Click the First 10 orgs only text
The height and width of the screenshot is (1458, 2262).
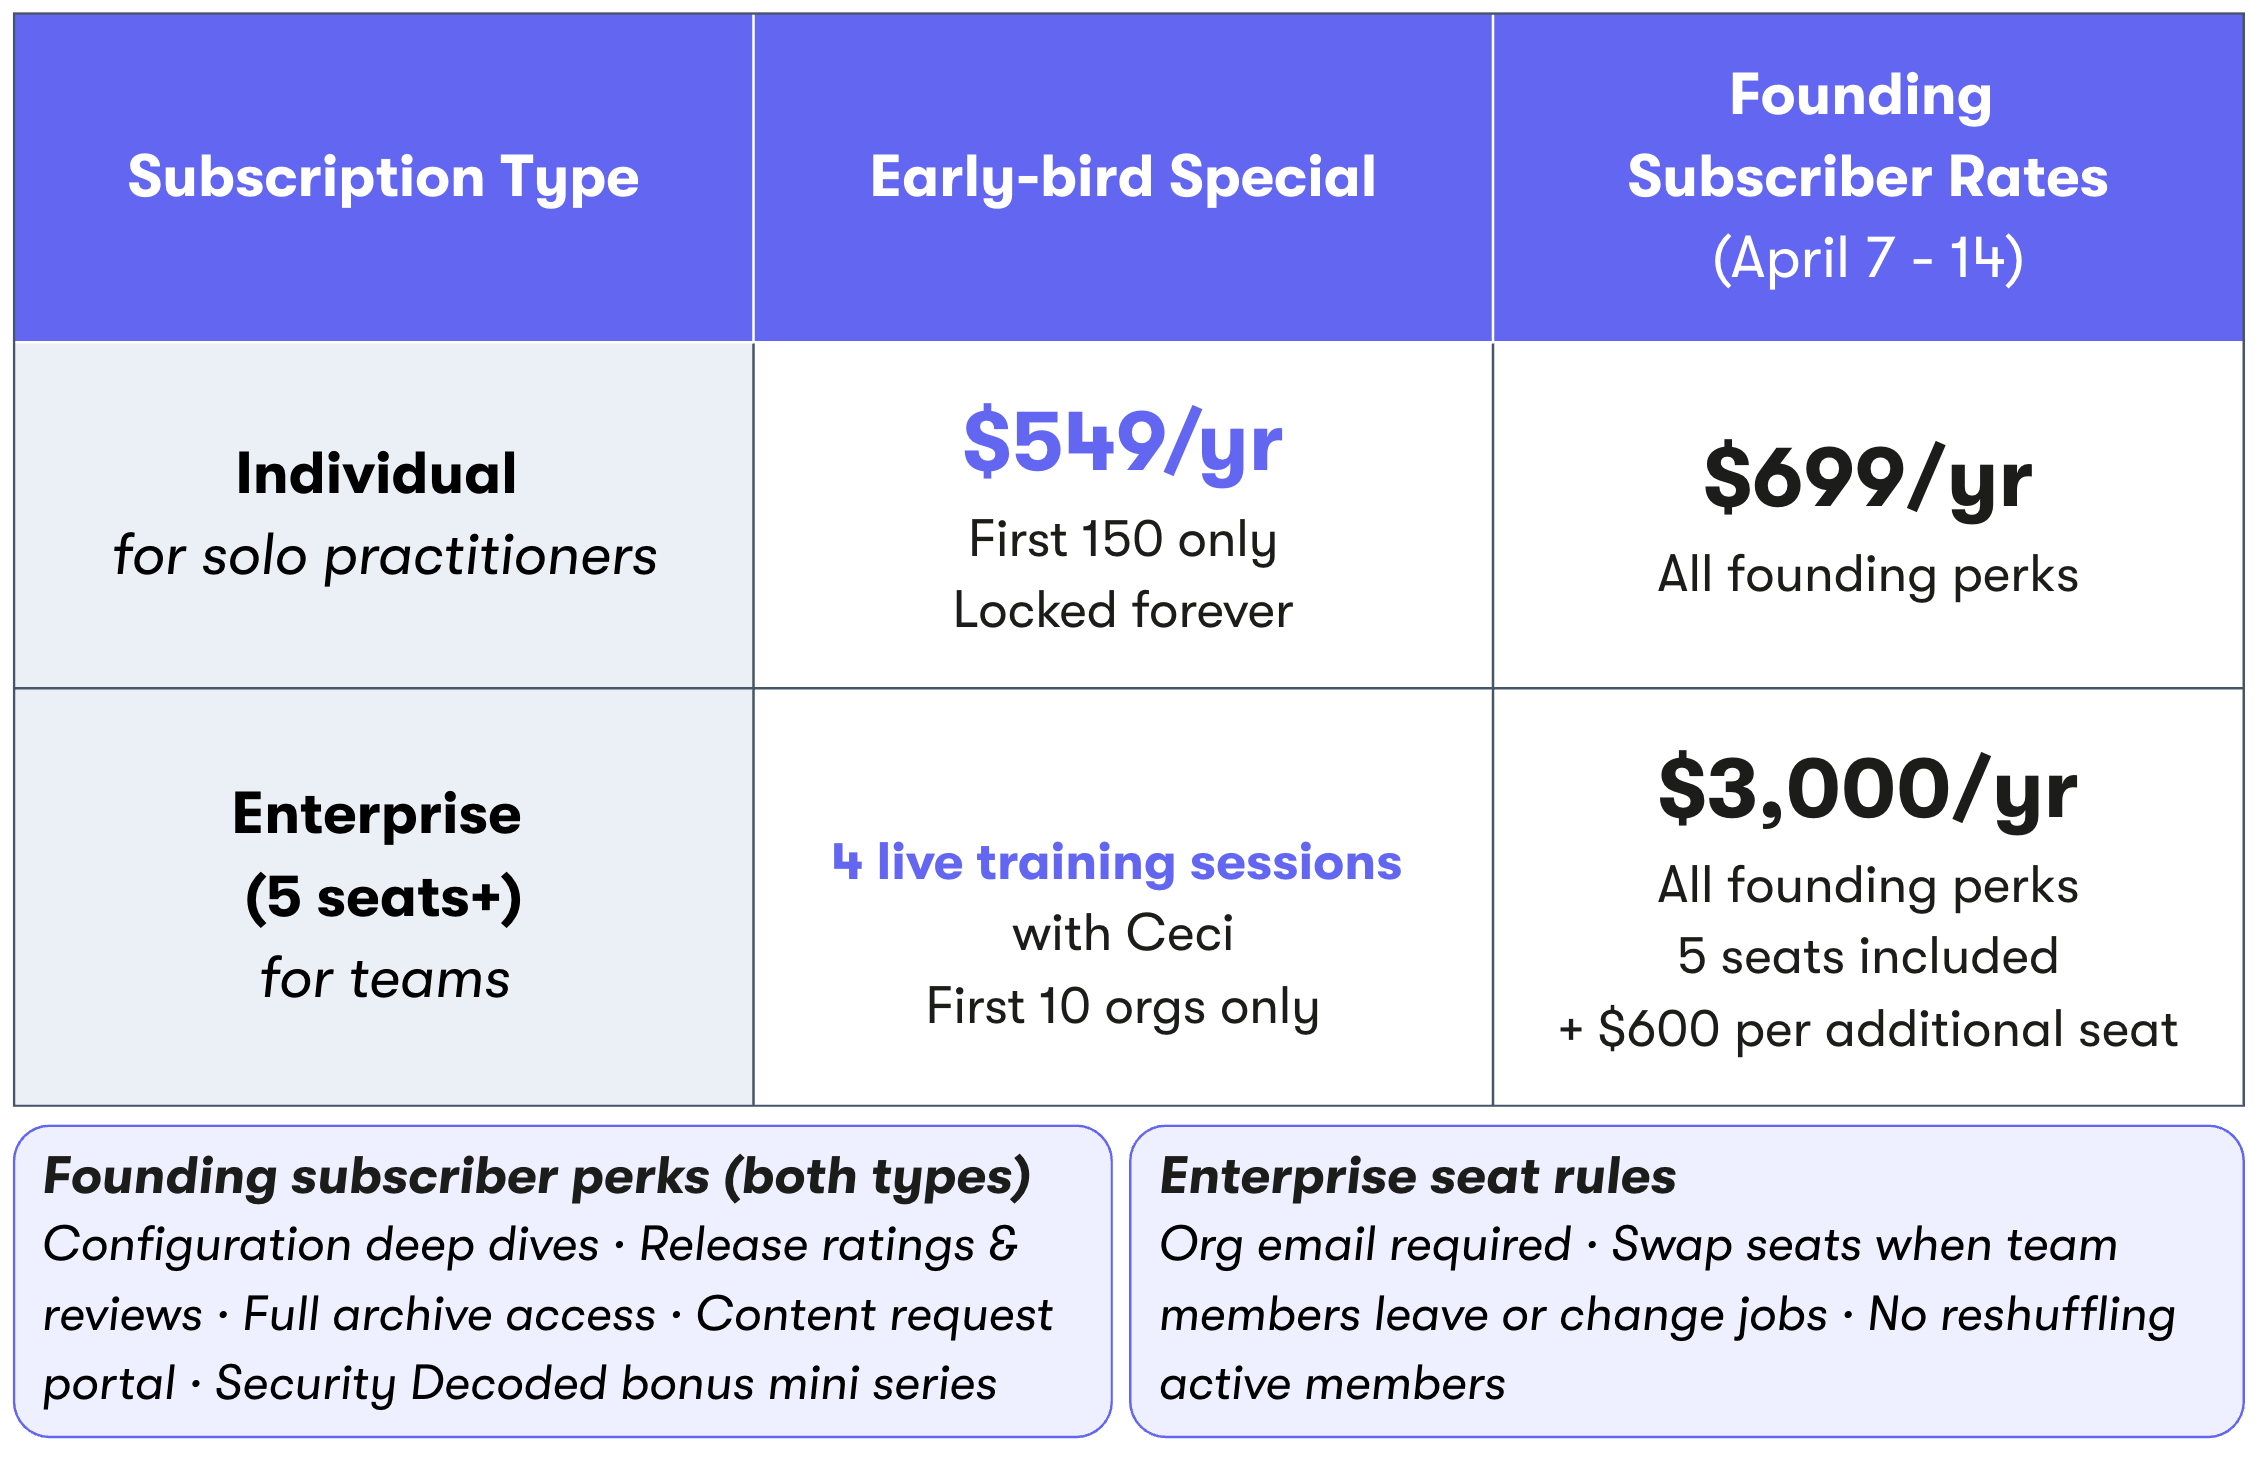point(1123,1007)
